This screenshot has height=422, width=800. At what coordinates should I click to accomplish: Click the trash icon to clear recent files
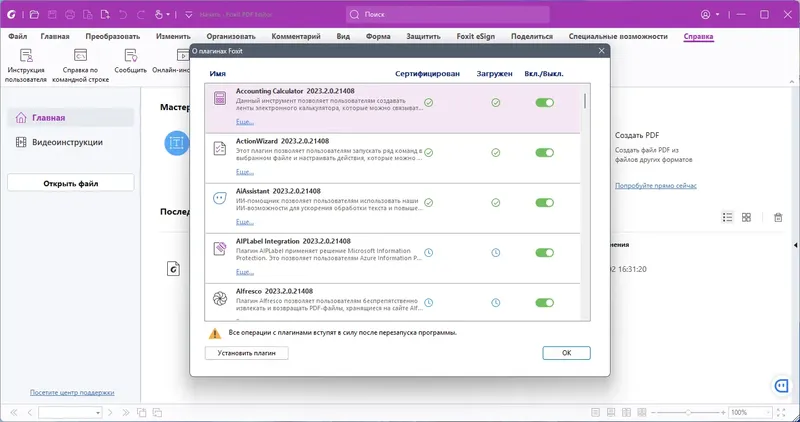pos(778,217)
